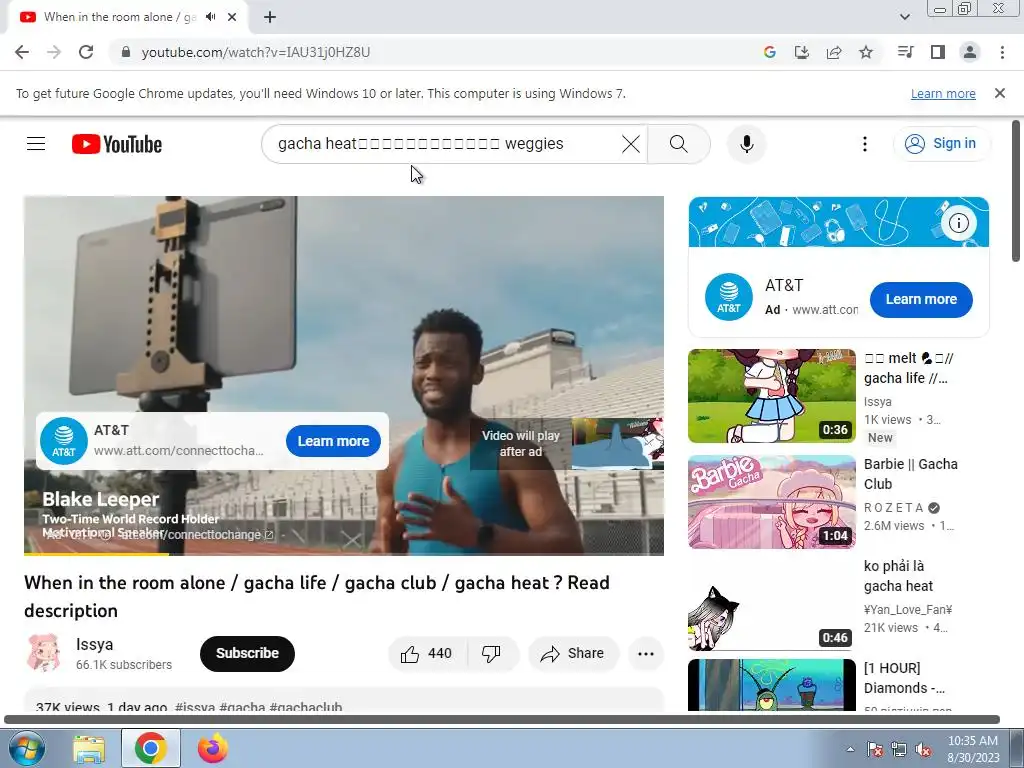Open ad info icon on sidebar banner

point(958,223)
